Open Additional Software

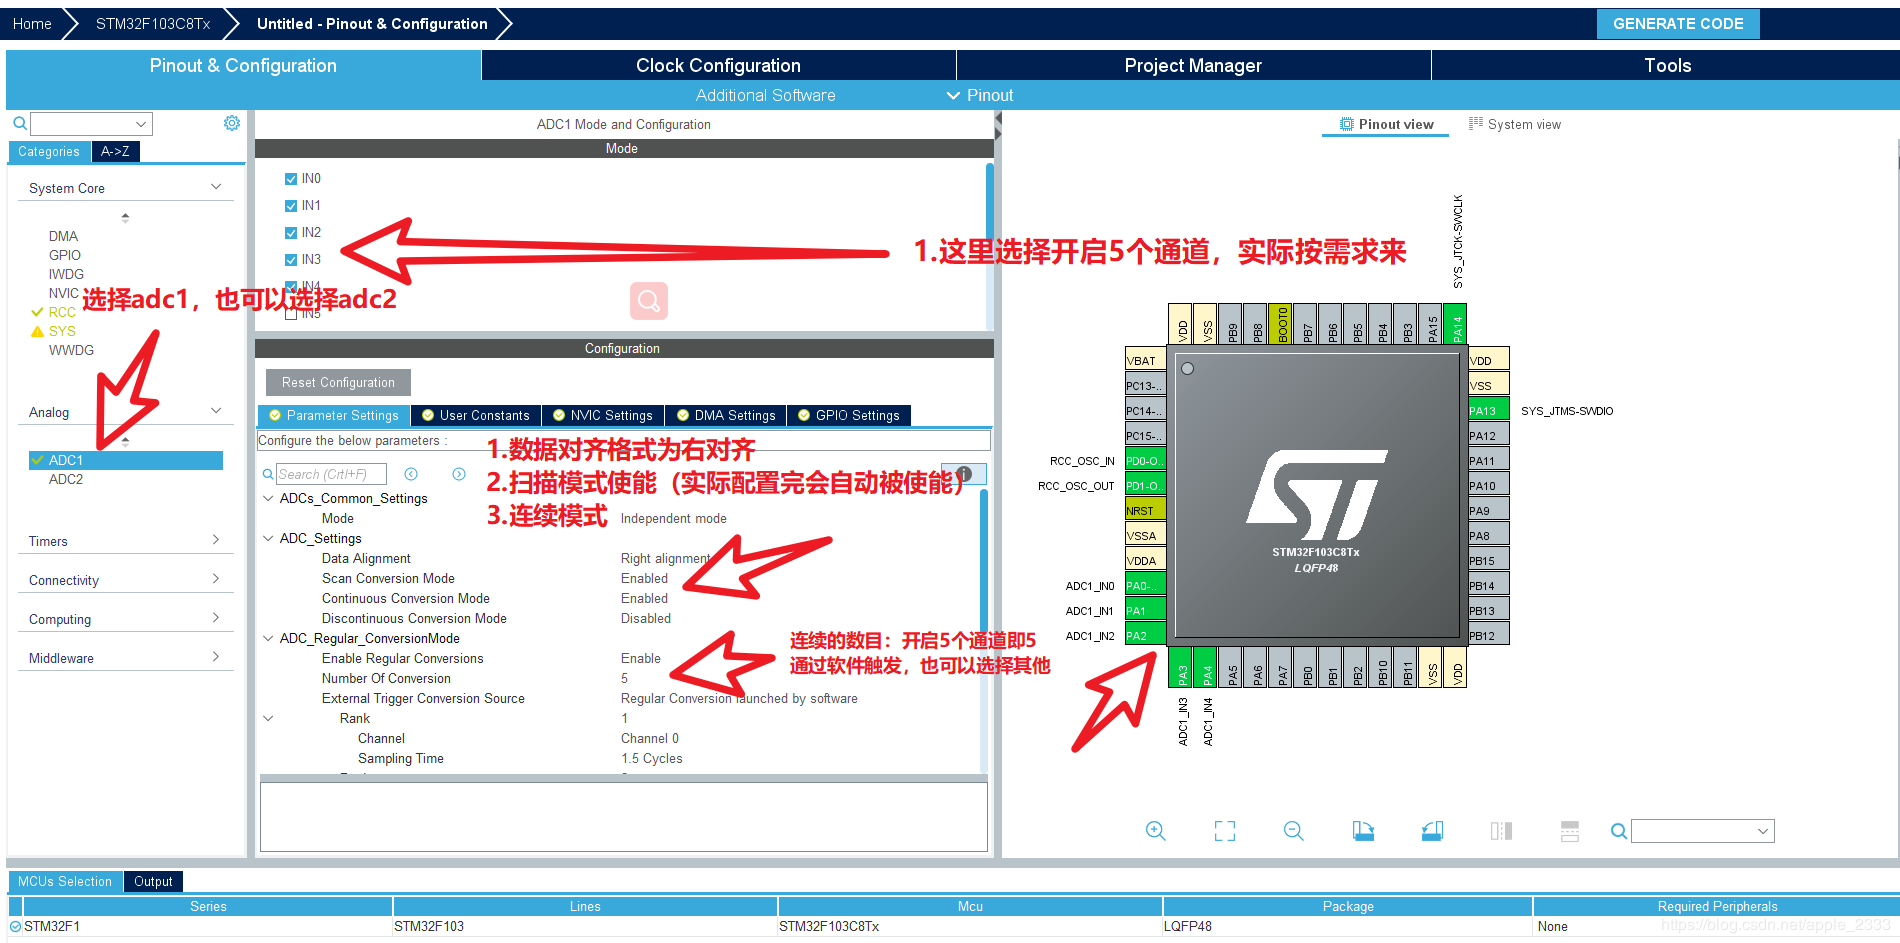pos(766,95)
